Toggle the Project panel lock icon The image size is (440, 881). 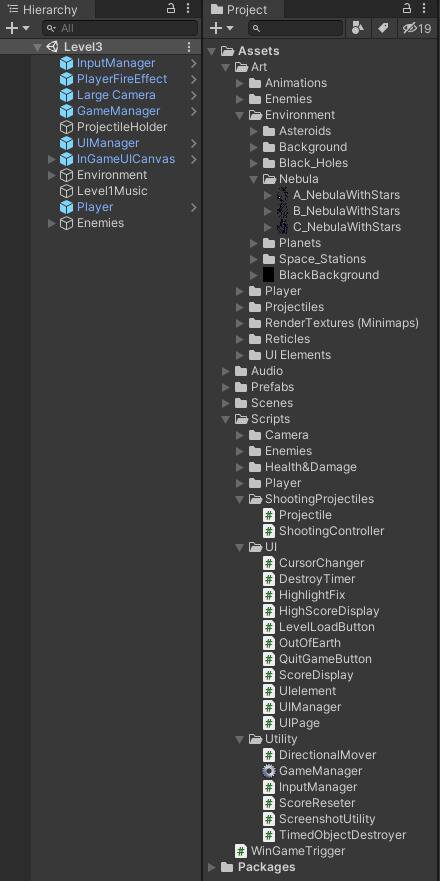coord(407,9)
